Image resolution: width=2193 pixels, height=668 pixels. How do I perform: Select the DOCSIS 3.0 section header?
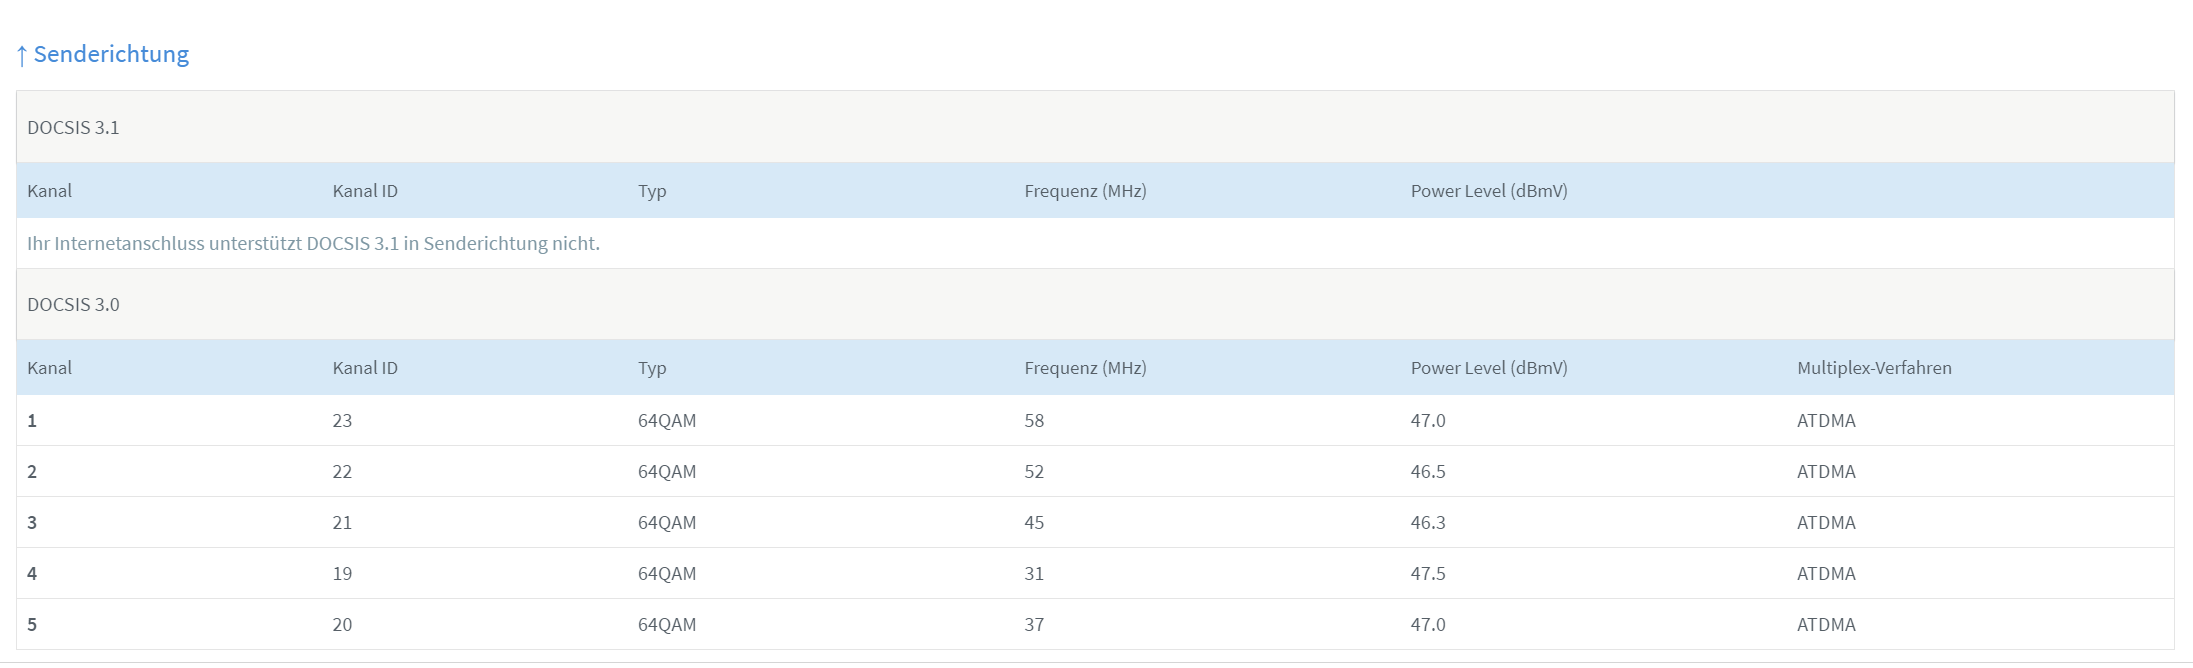pyautogui.click(x=73, y=305)
